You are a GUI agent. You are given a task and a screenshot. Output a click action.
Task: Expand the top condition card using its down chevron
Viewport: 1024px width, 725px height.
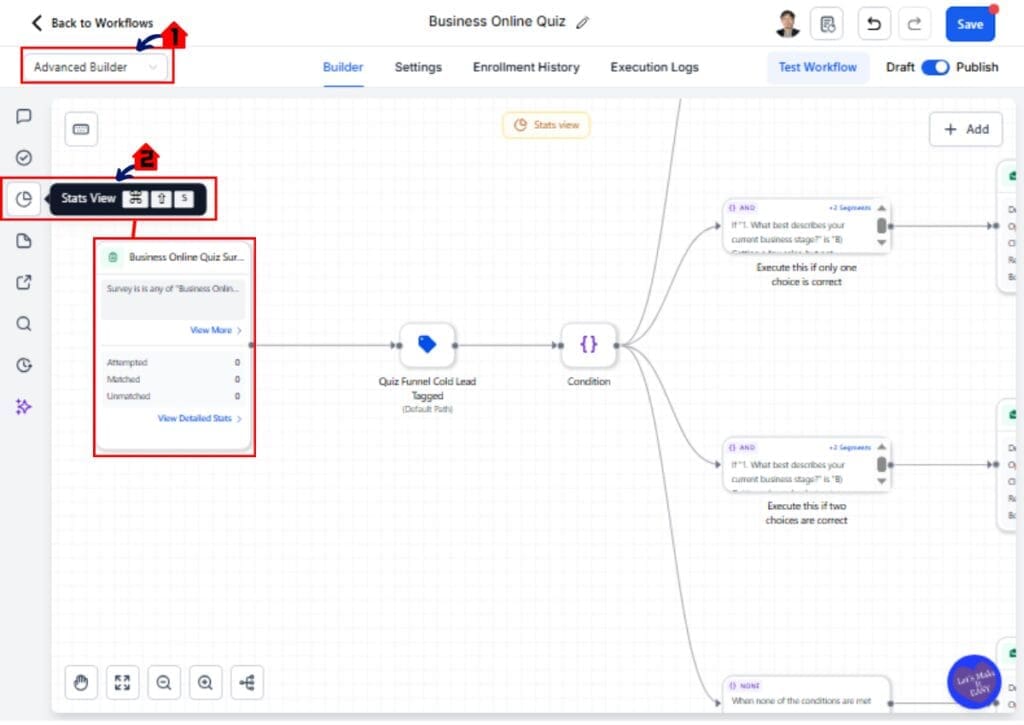click(881, 242)
